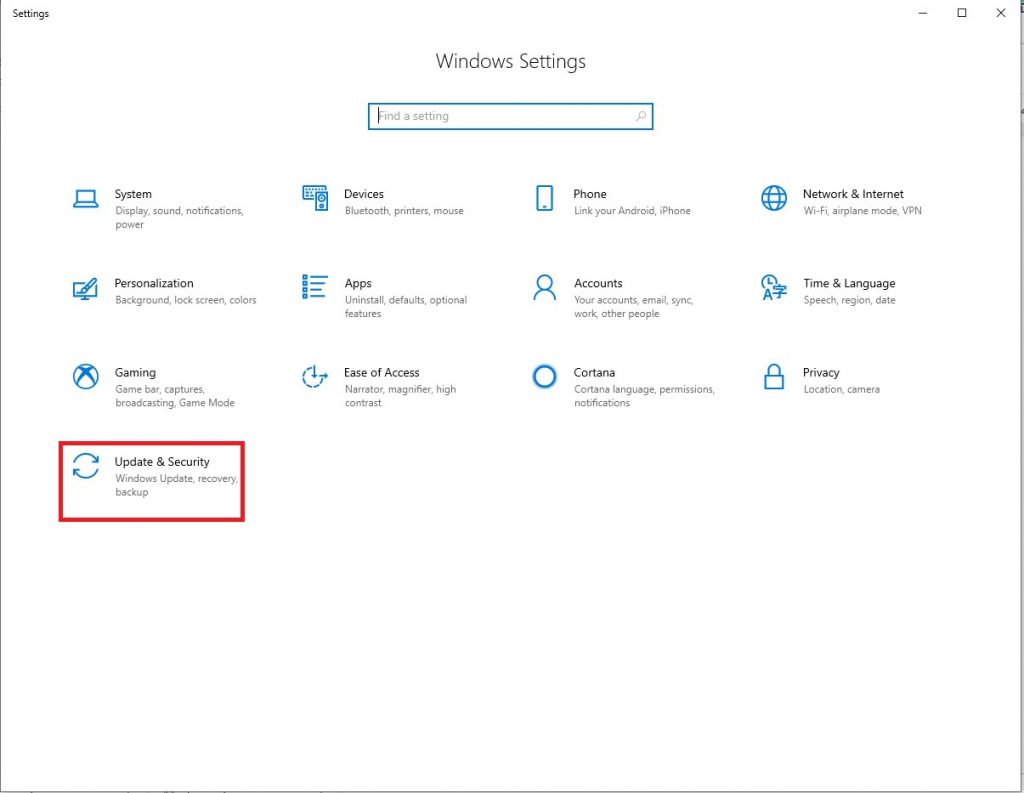Click 'Location, camera' description

(x=841, y=389)
